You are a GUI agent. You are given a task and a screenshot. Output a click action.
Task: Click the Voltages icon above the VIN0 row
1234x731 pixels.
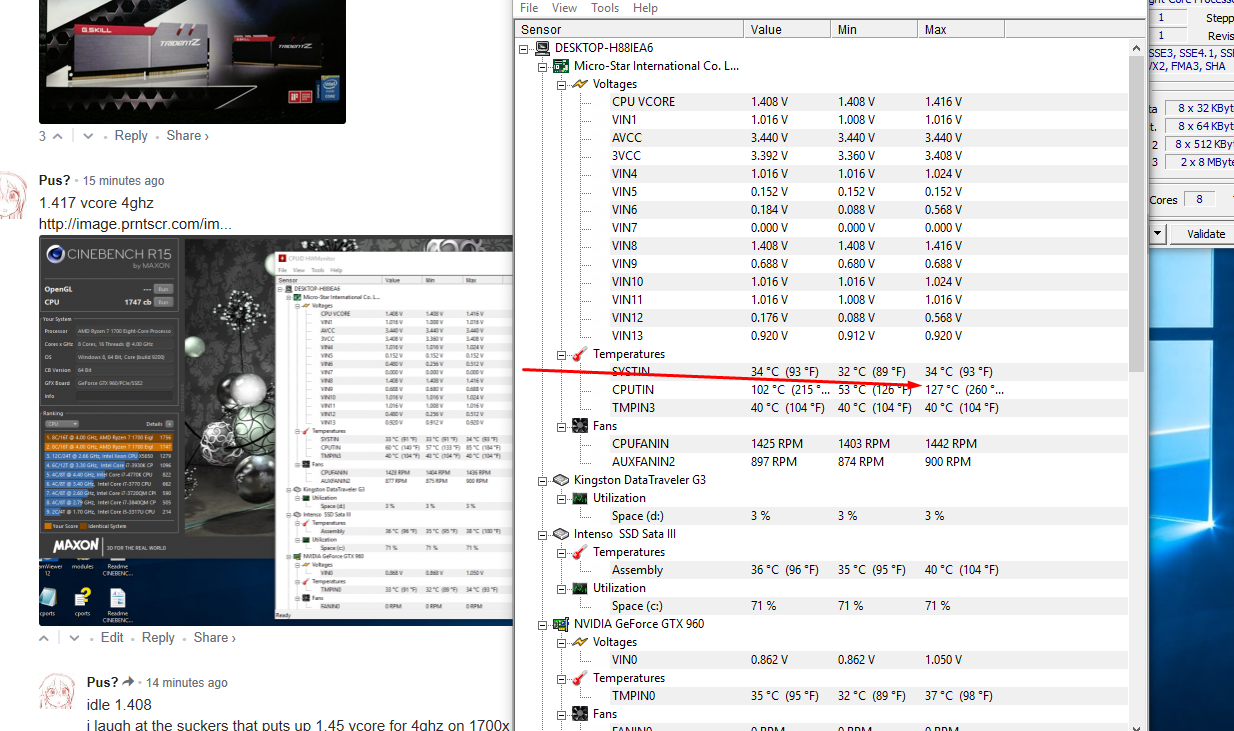click(x=580, y=642)
